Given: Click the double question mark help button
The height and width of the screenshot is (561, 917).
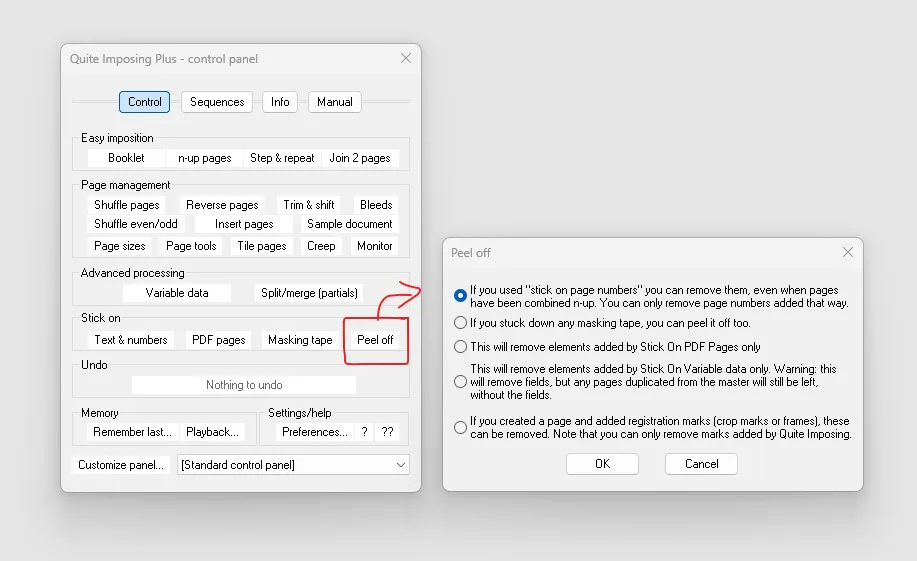Looking at the screenshot, I should [x=387, y=432].
